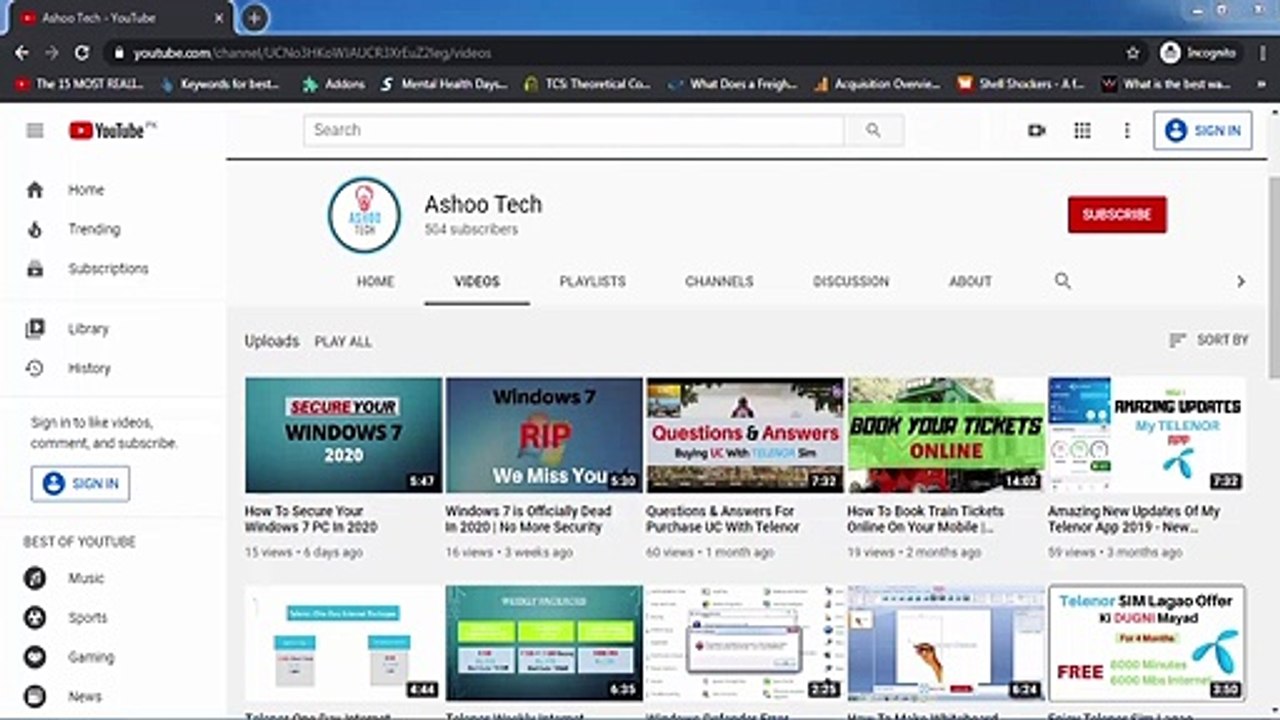This screenshot has height=720, width=1280.
Task: Switch to the Discussion tab
Action: pos(851,282)
